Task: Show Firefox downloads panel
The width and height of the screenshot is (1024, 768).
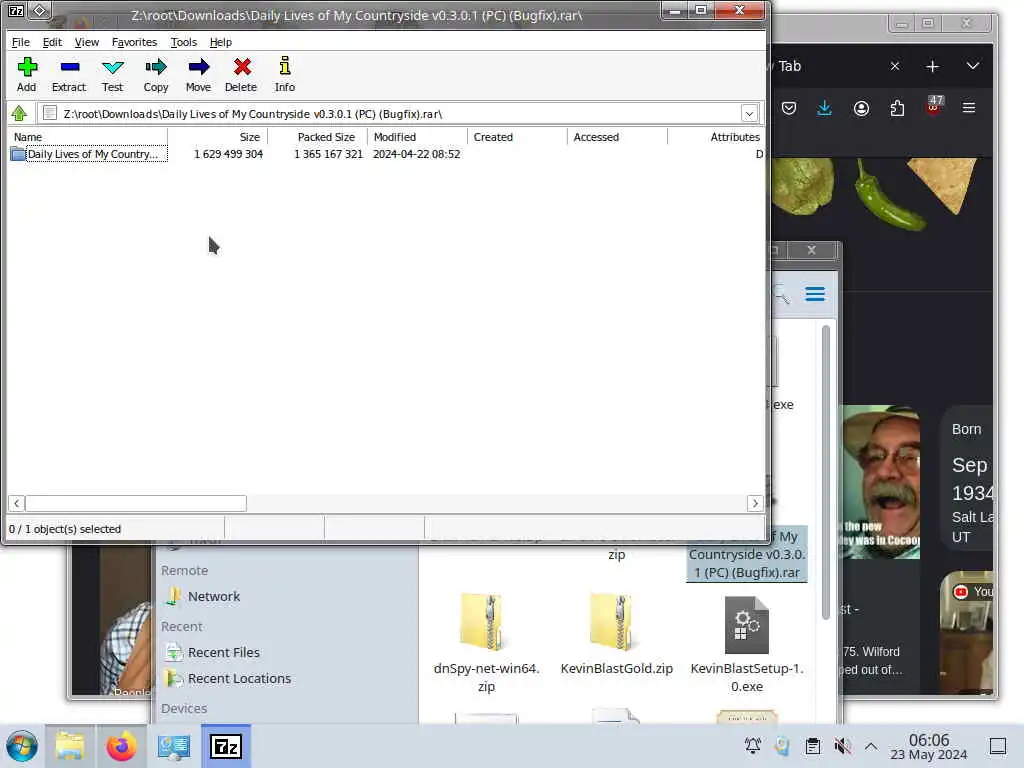Action: point(824,108)
